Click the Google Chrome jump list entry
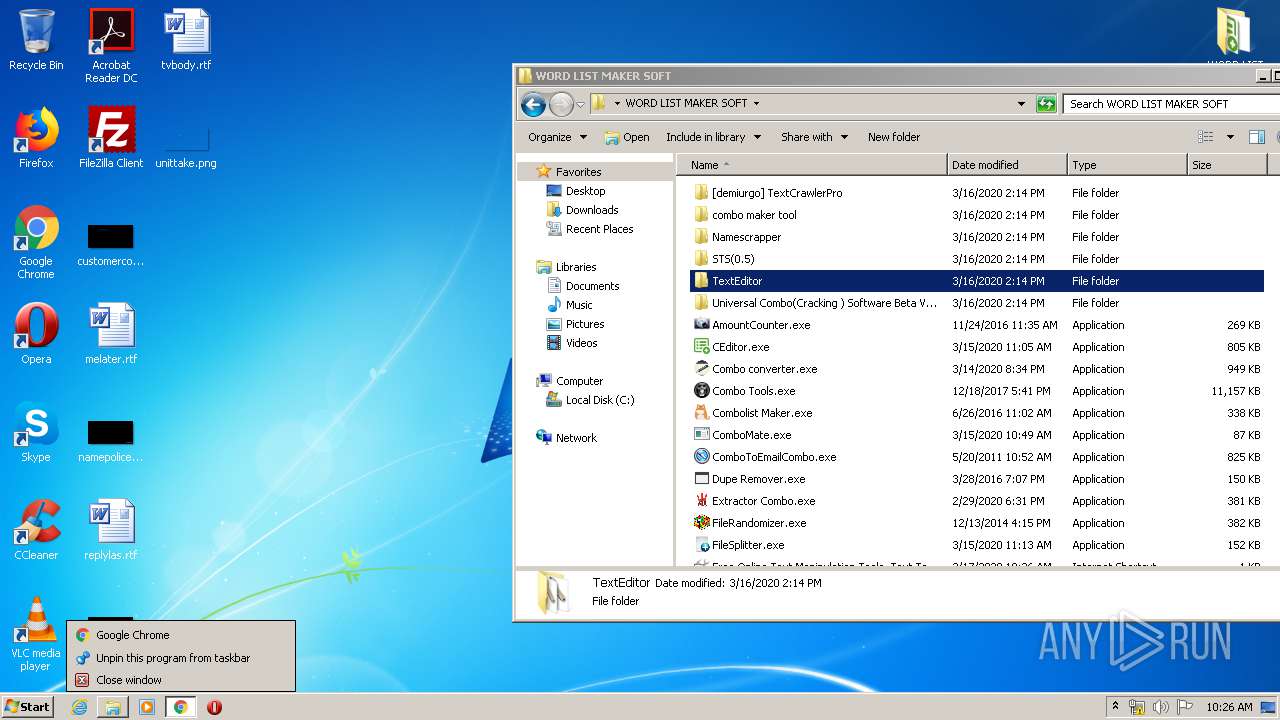 point(181,635)
